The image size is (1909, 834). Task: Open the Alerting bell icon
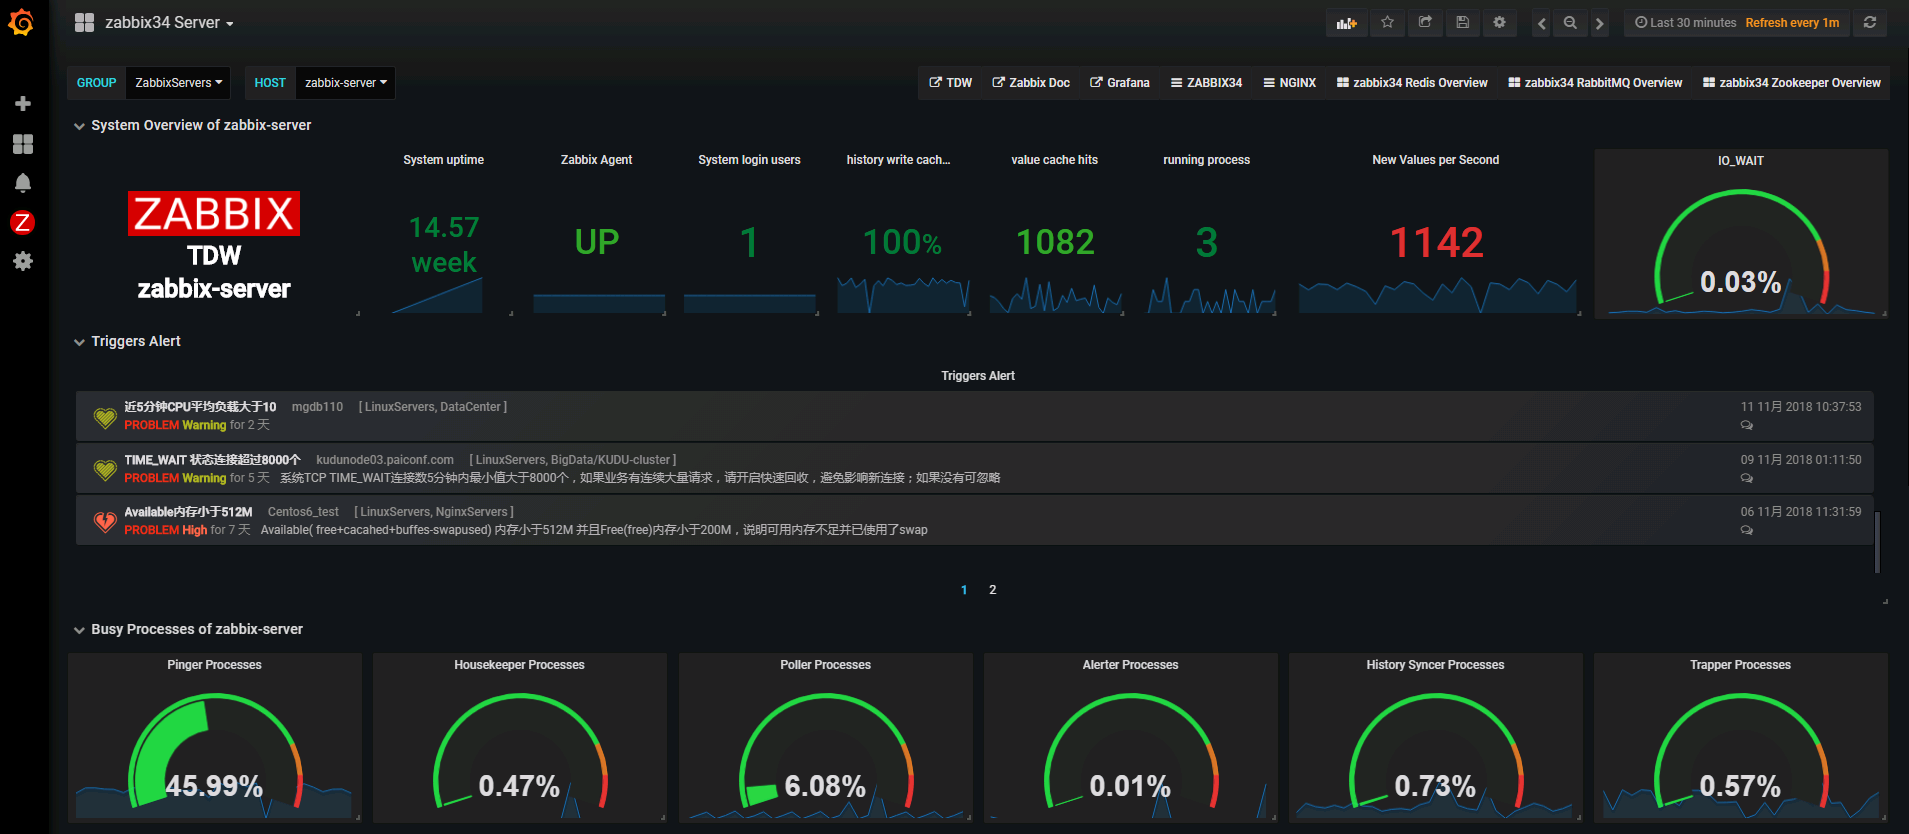[x=23, y=183]
